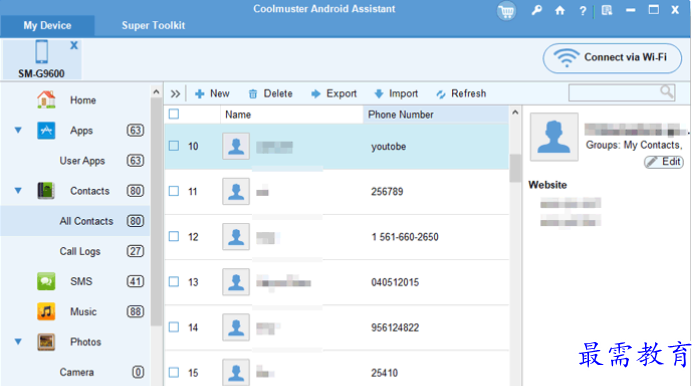
Task: Click avatar of contact row 12
Action: (x=236, y=237)
